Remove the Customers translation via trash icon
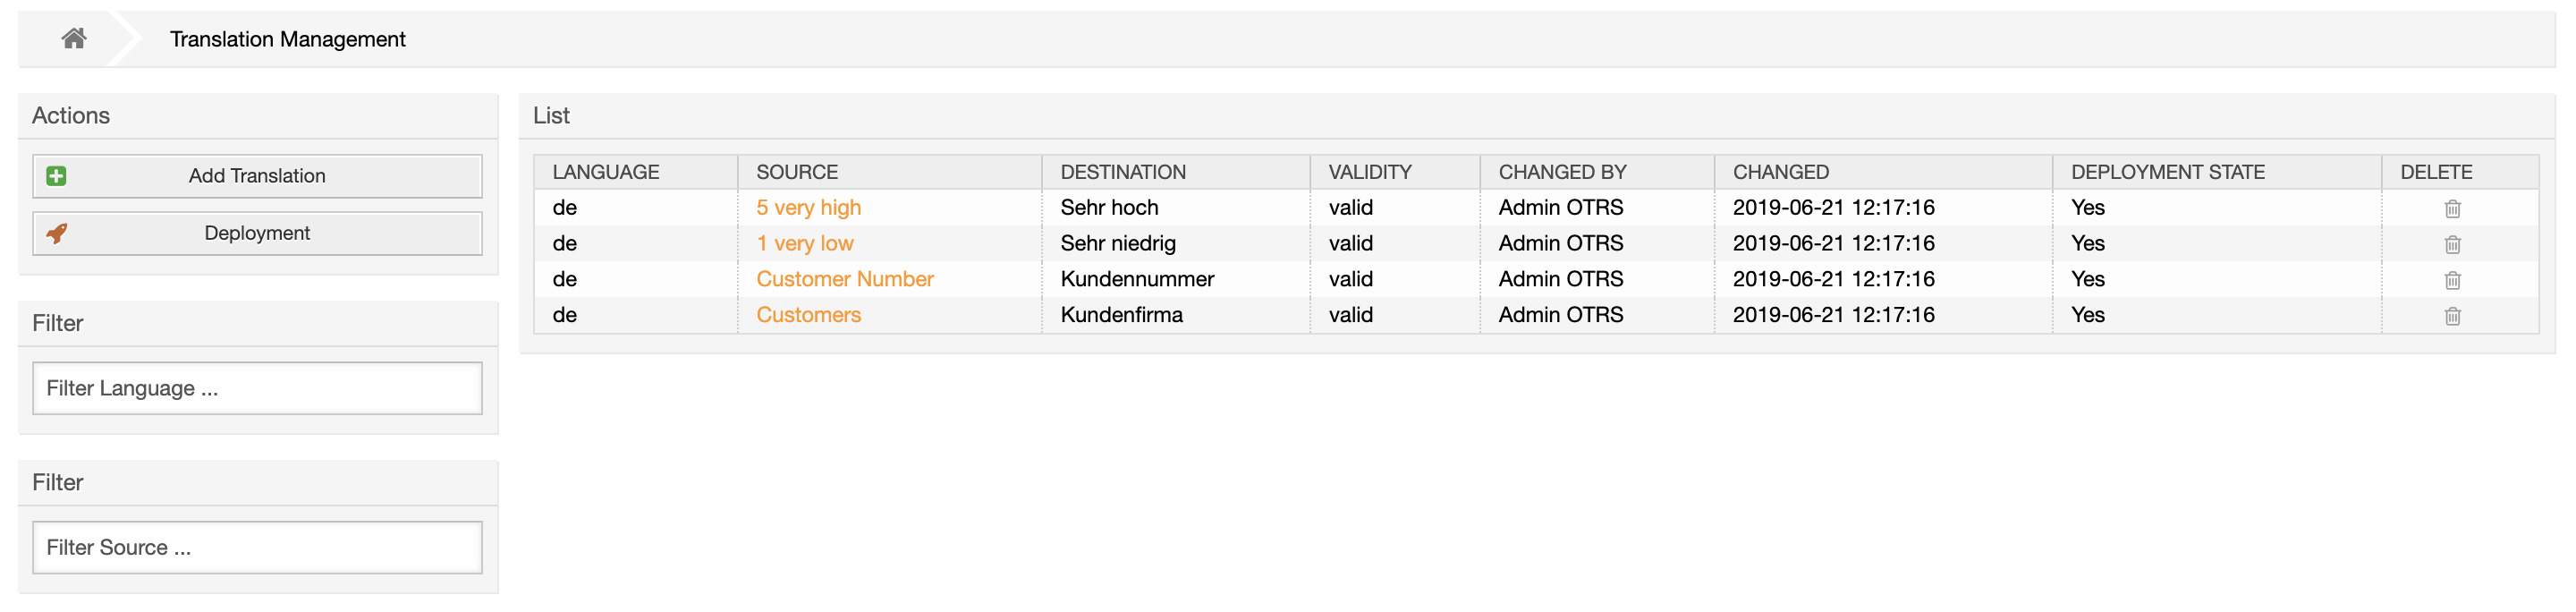 pyautogui.click(x=2452, y=316)
